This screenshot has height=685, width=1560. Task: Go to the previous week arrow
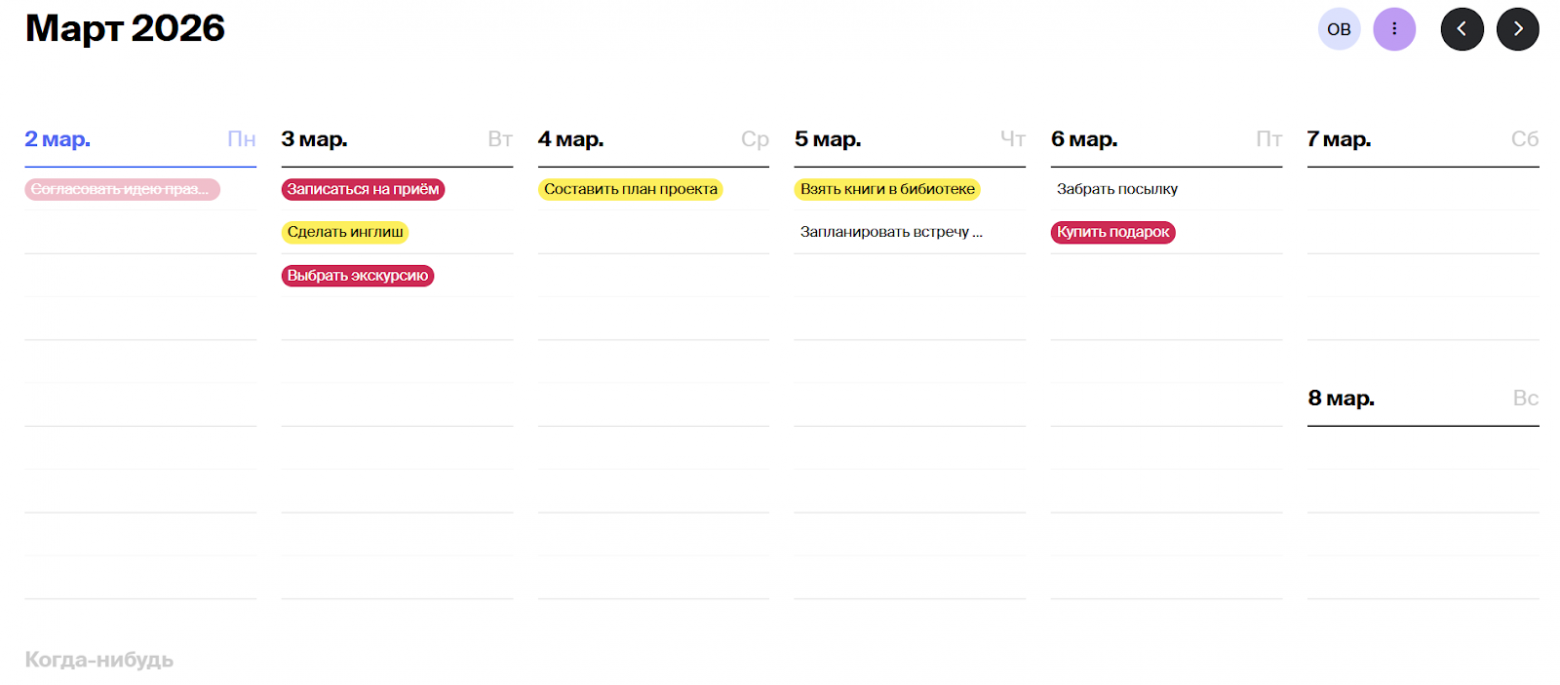(x=1461, y=29)
